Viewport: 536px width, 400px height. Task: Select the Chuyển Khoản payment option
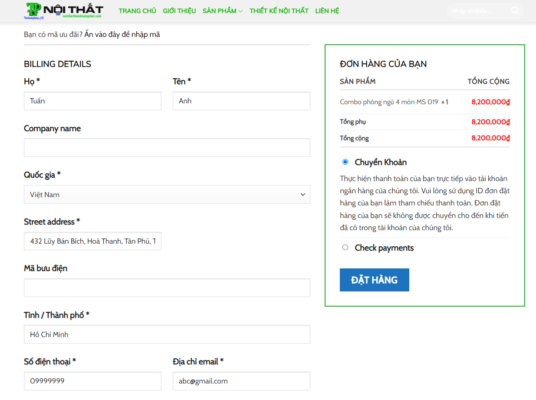click(345, 162)
